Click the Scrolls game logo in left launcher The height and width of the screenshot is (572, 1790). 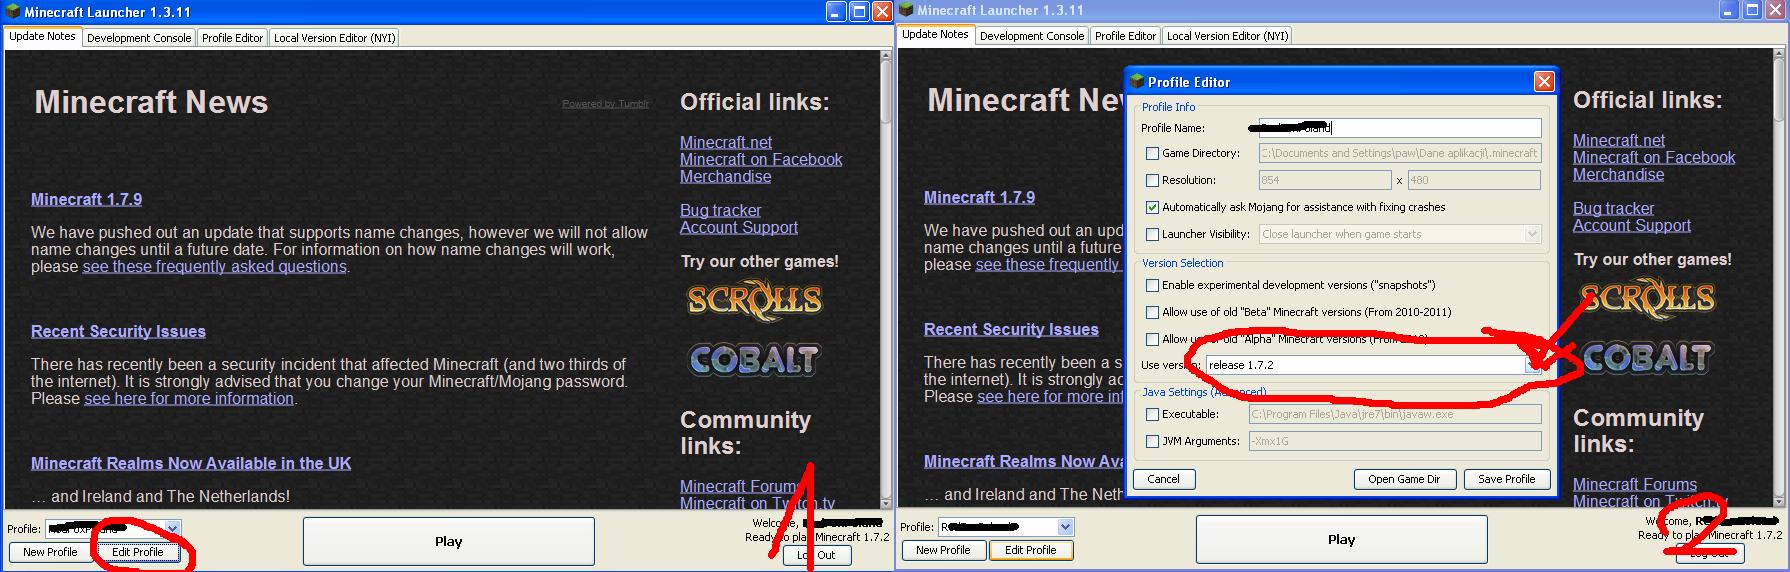click(754, 301)
